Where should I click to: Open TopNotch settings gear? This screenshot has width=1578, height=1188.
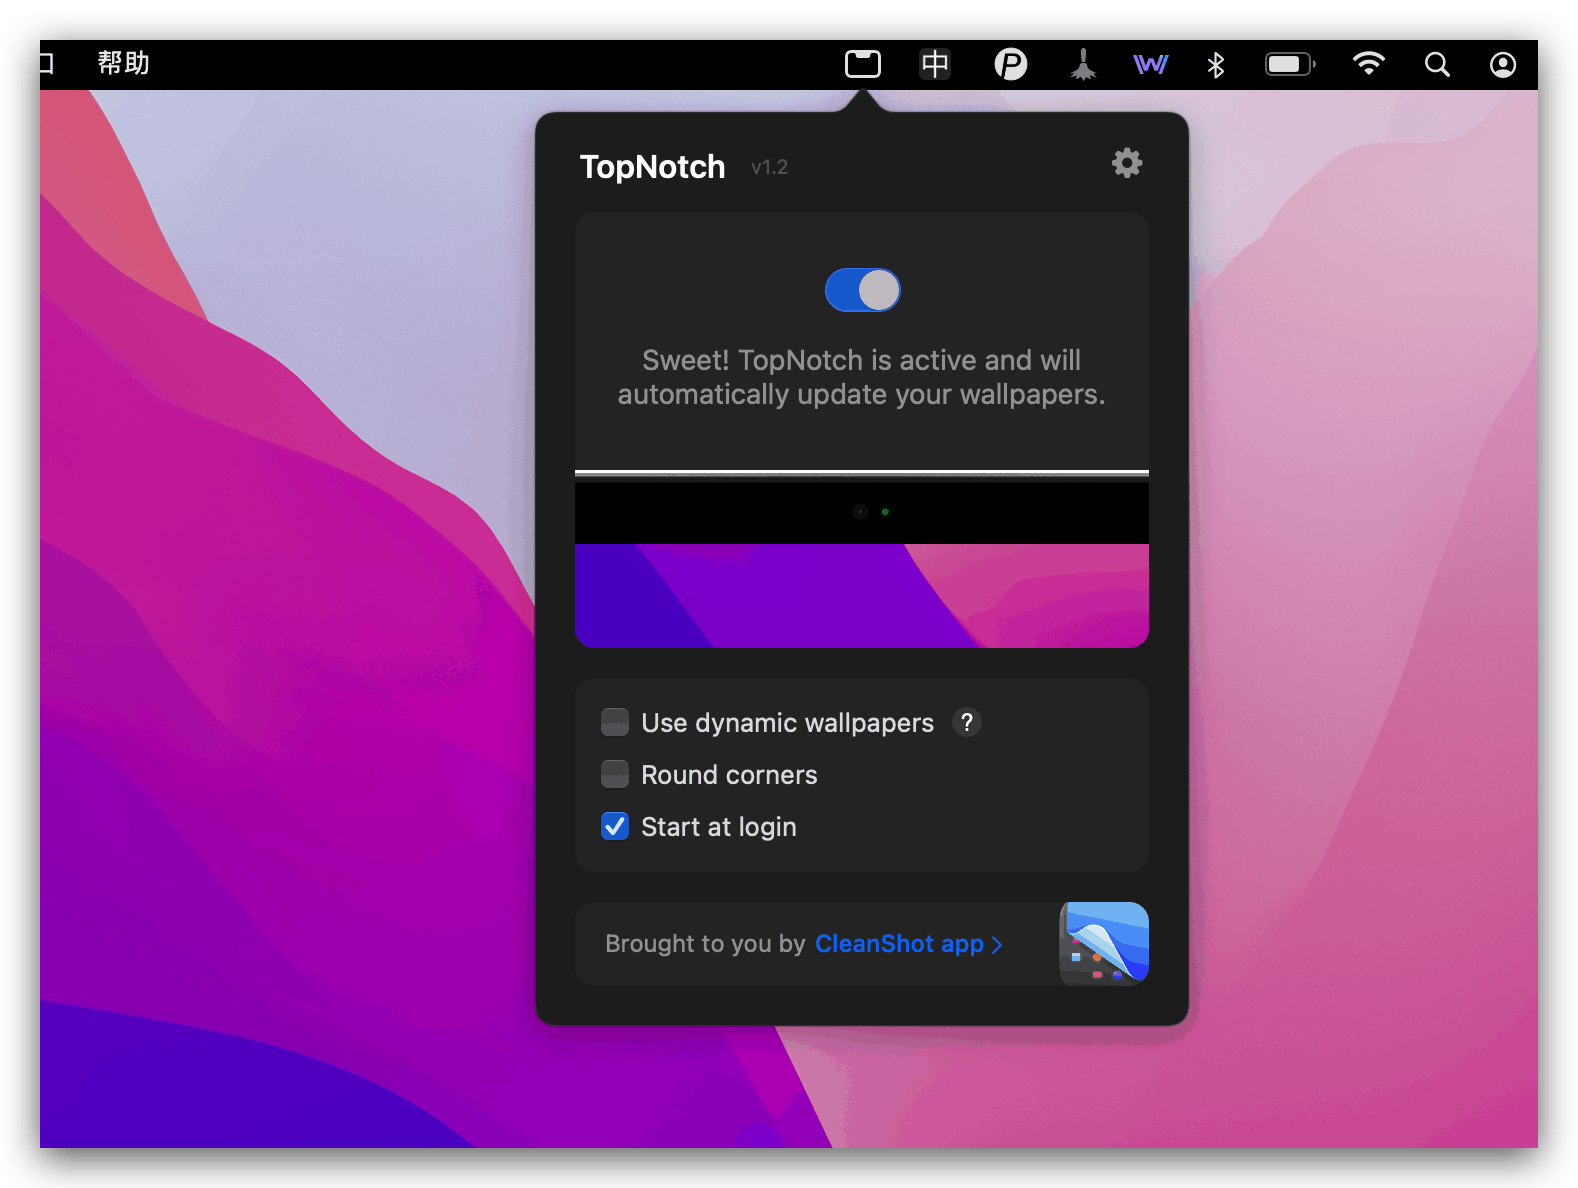[1127, 163]
